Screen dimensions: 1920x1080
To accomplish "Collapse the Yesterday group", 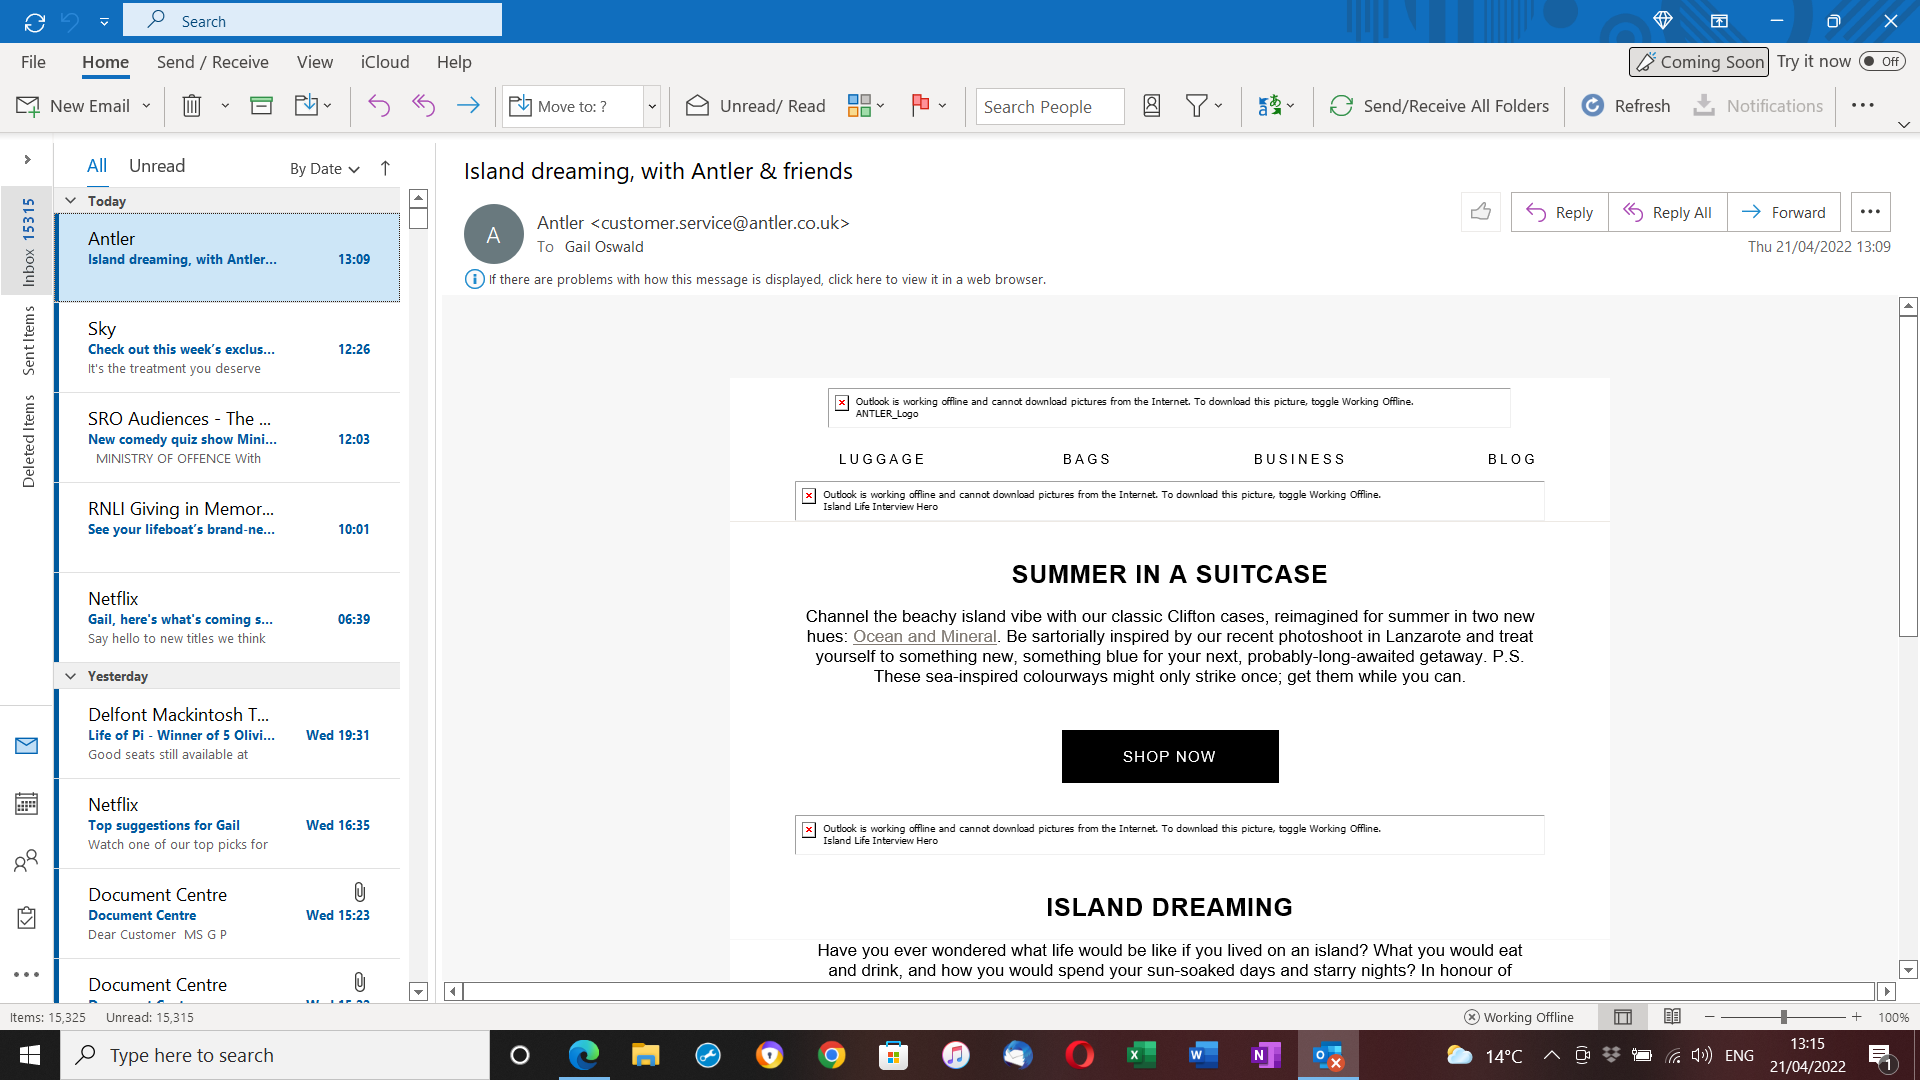I will [71, 676].
